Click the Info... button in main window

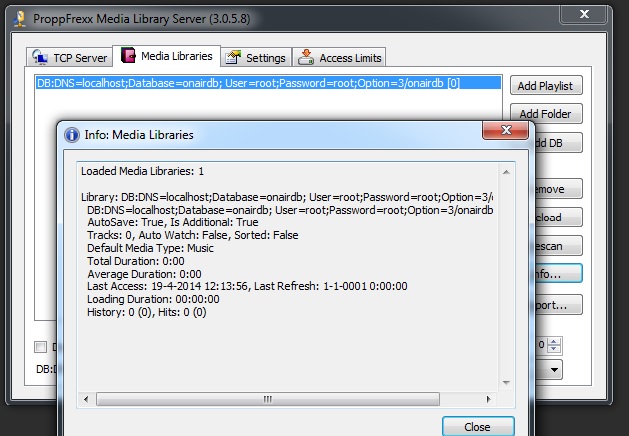point(558,274)
